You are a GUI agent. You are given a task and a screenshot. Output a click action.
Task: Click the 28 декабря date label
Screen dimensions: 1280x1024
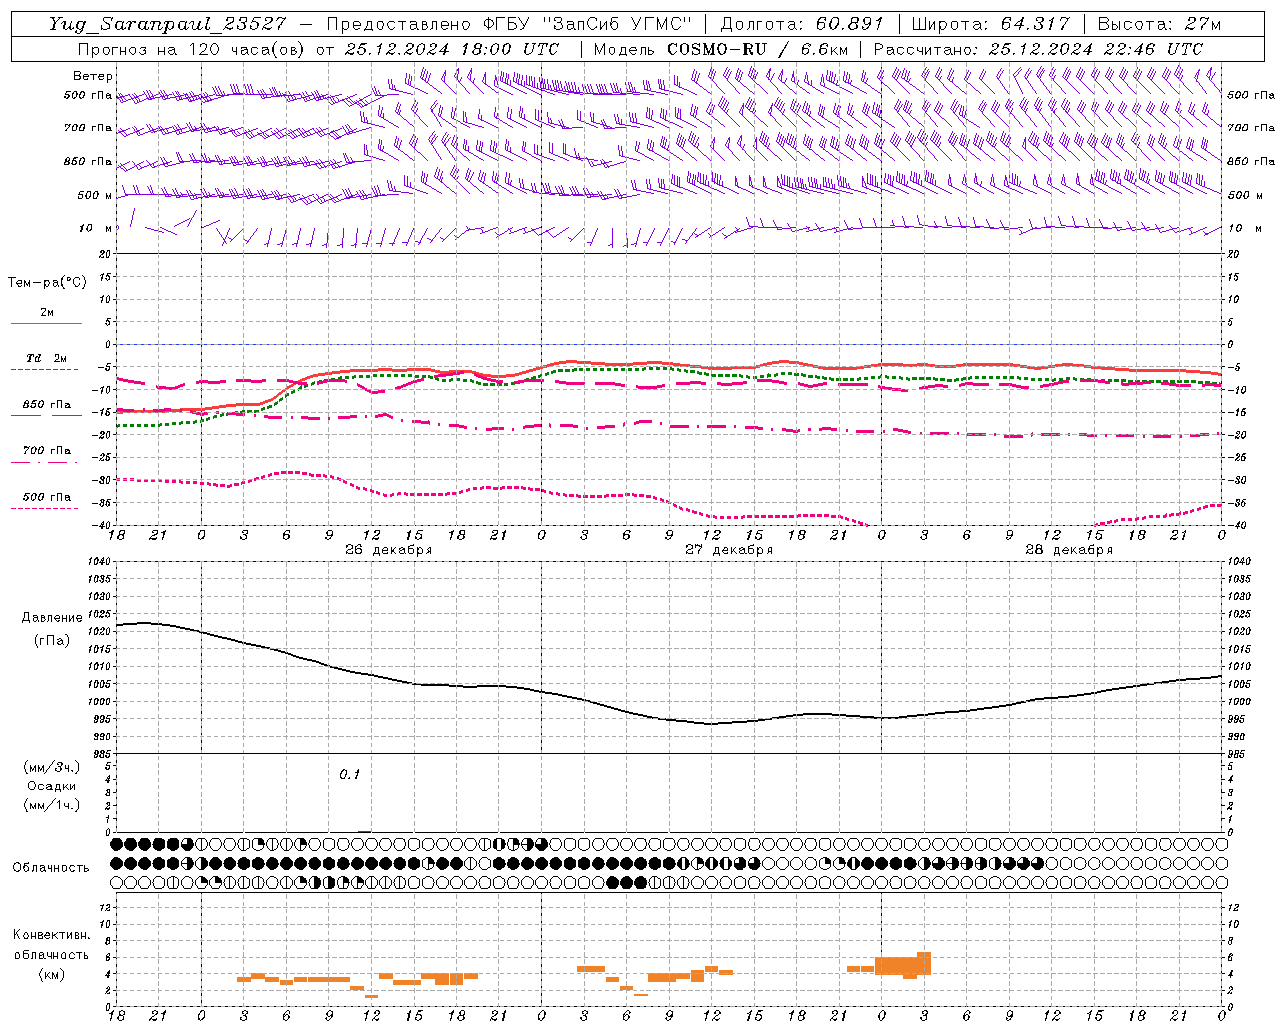click(1069, 550)
